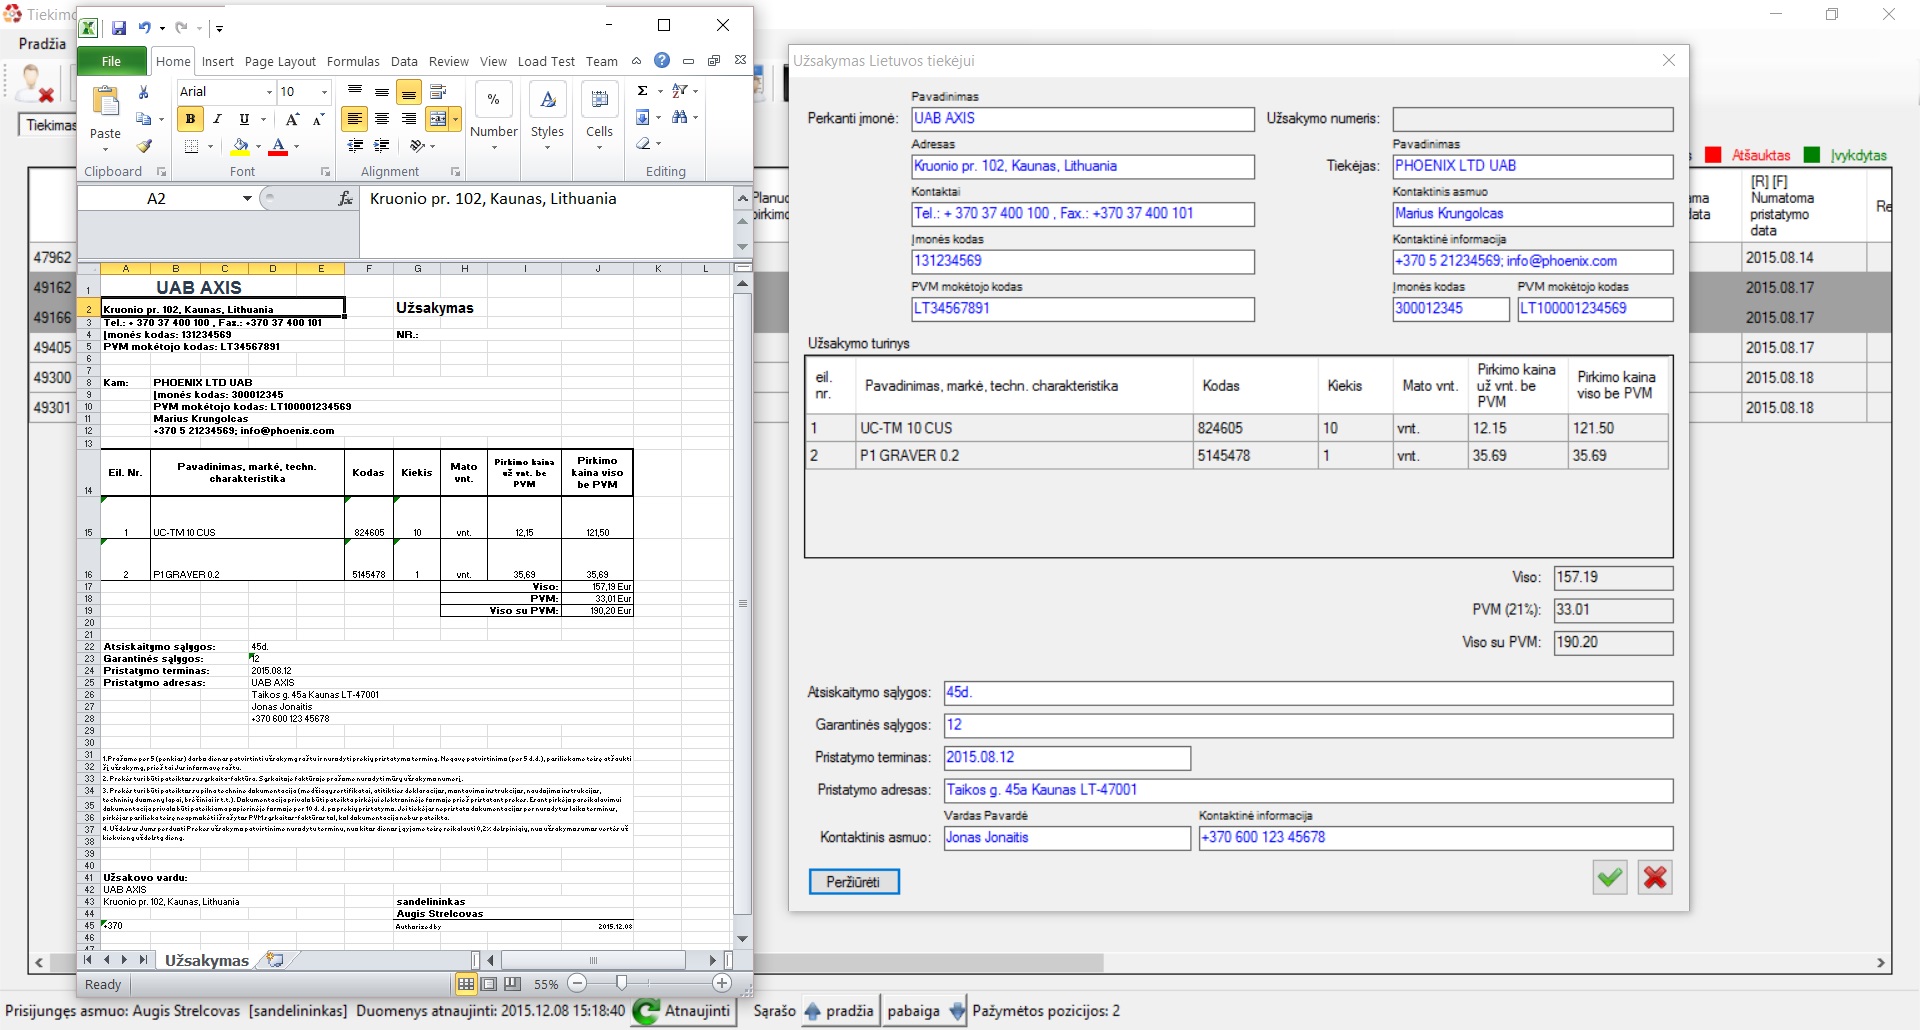Open the font size 10 dropdown
Image resolution: width=1920 pixels, height=1030 pixels.
tap(324, 92)
